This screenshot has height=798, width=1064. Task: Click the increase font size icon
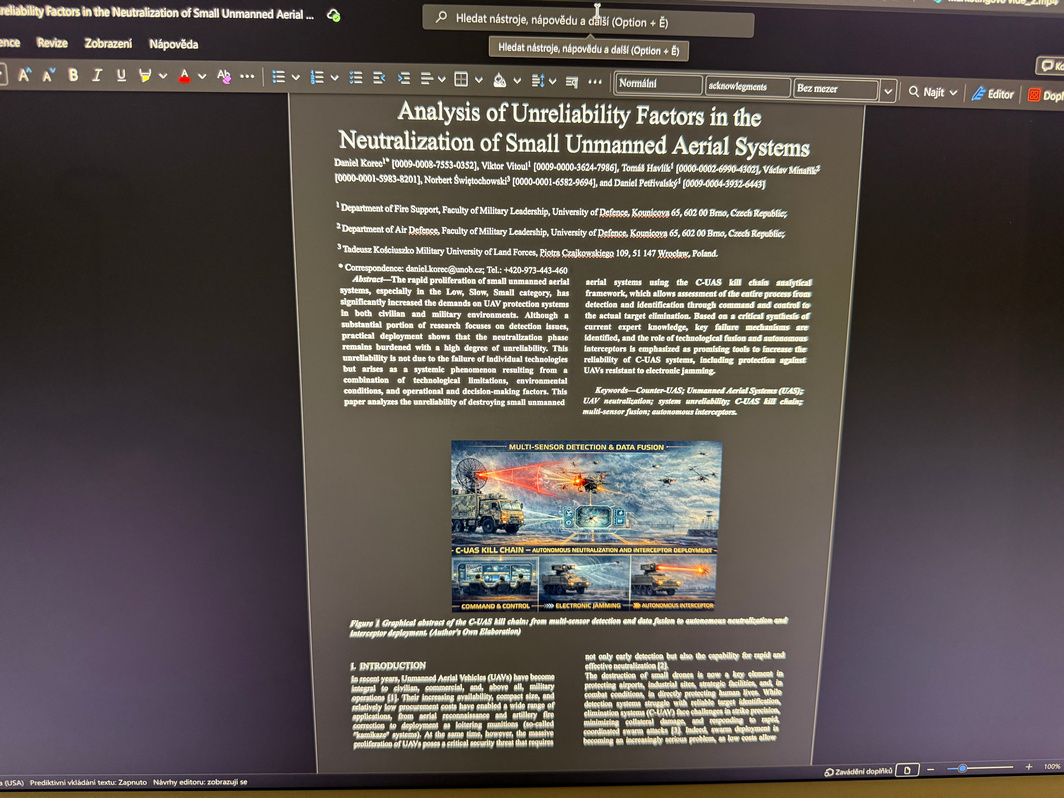25,75
